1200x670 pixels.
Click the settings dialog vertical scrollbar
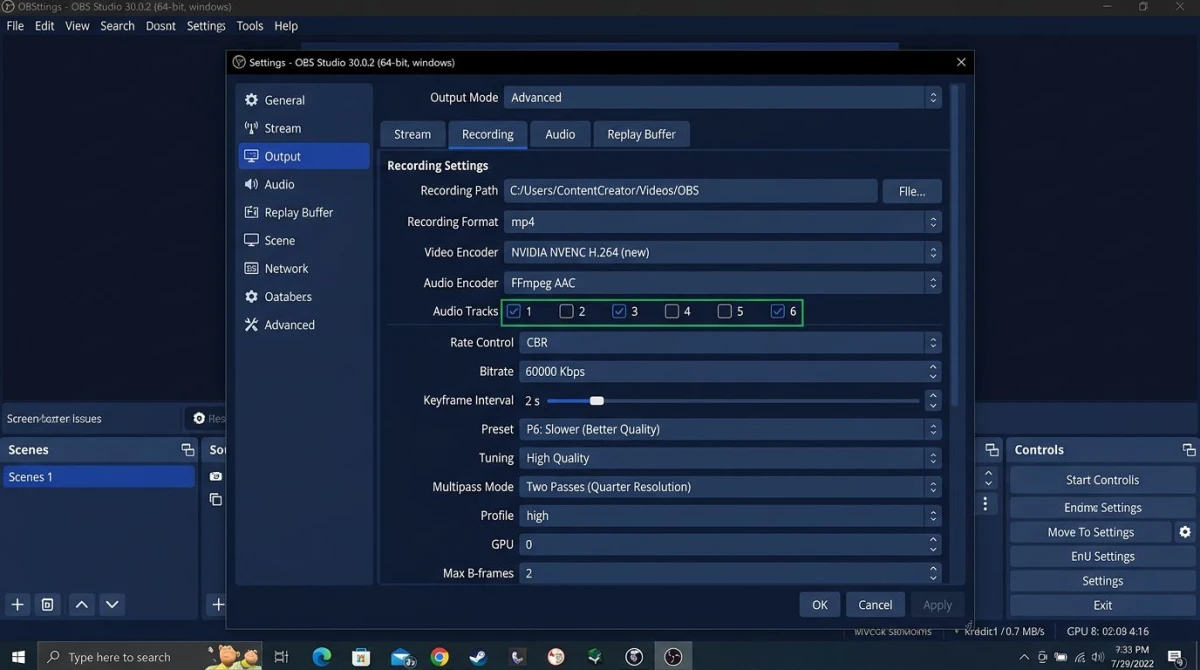click(x=955, y=244)
